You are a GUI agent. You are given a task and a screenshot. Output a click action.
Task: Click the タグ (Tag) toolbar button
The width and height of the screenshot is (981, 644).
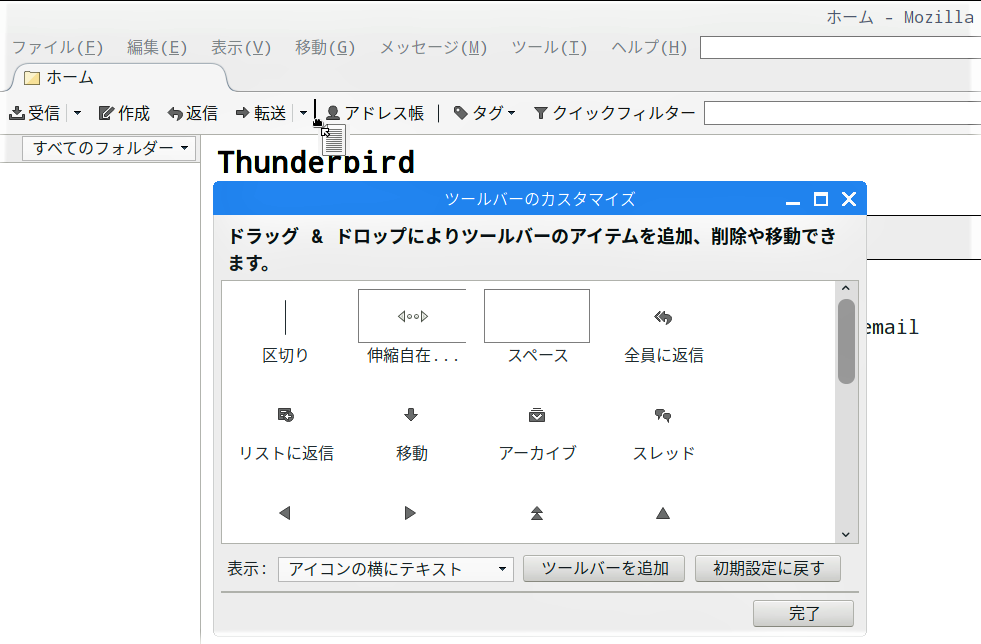click(x=484, y=113)
